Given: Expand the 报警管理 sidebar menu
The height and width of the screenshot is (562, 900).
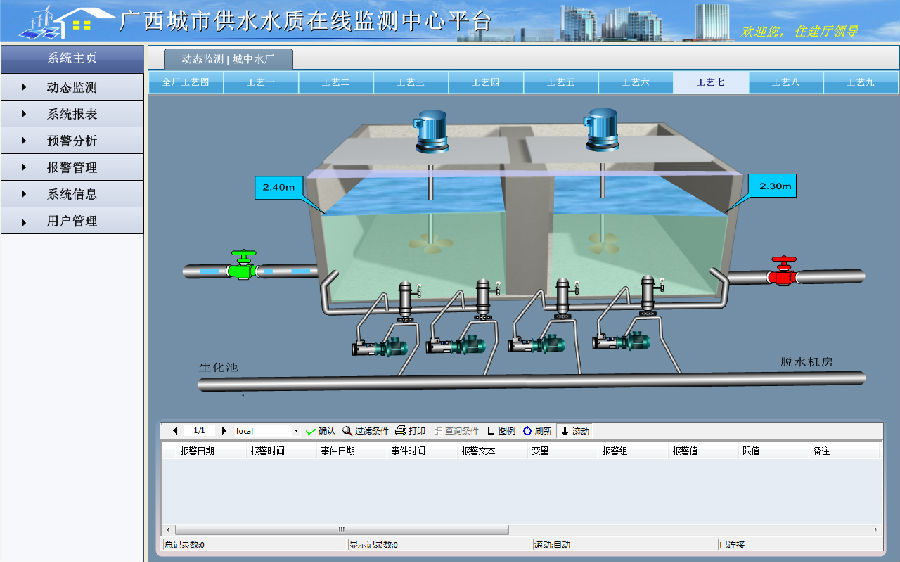Looking at the screenshot, I should (x=72, y=167).
